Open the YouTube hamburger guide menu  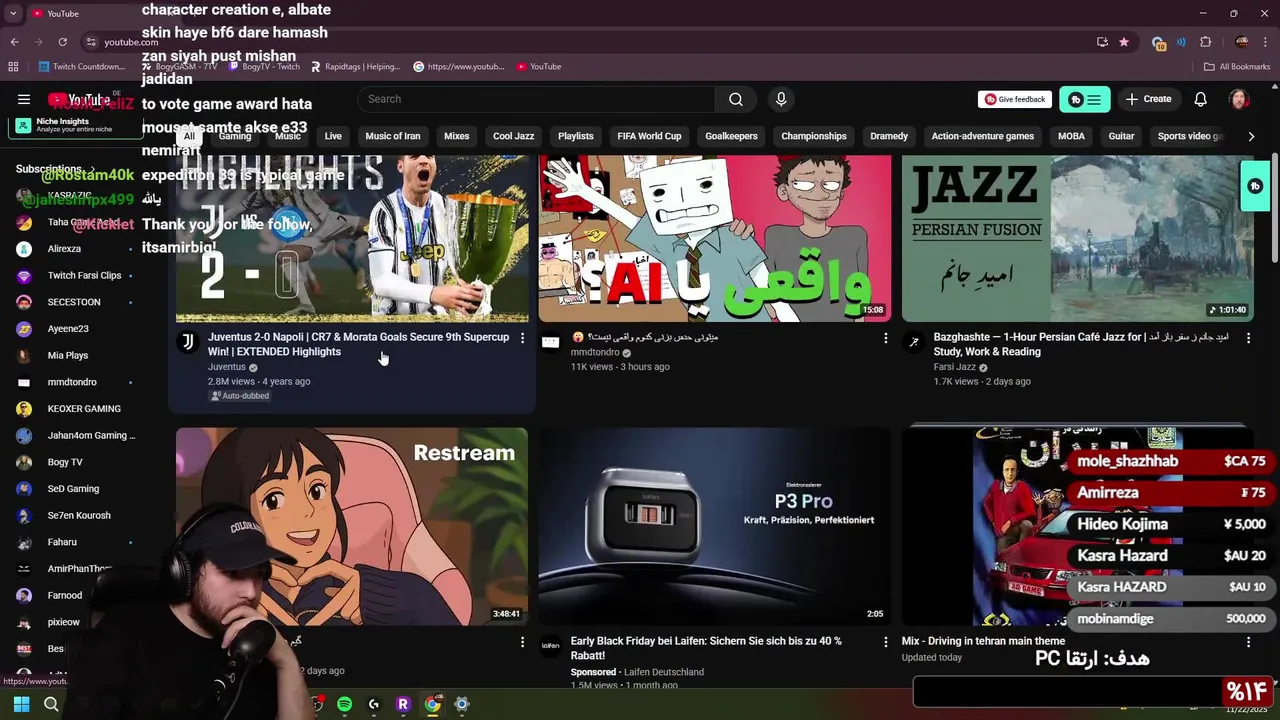pyautogui.click(x=24, y=99)
